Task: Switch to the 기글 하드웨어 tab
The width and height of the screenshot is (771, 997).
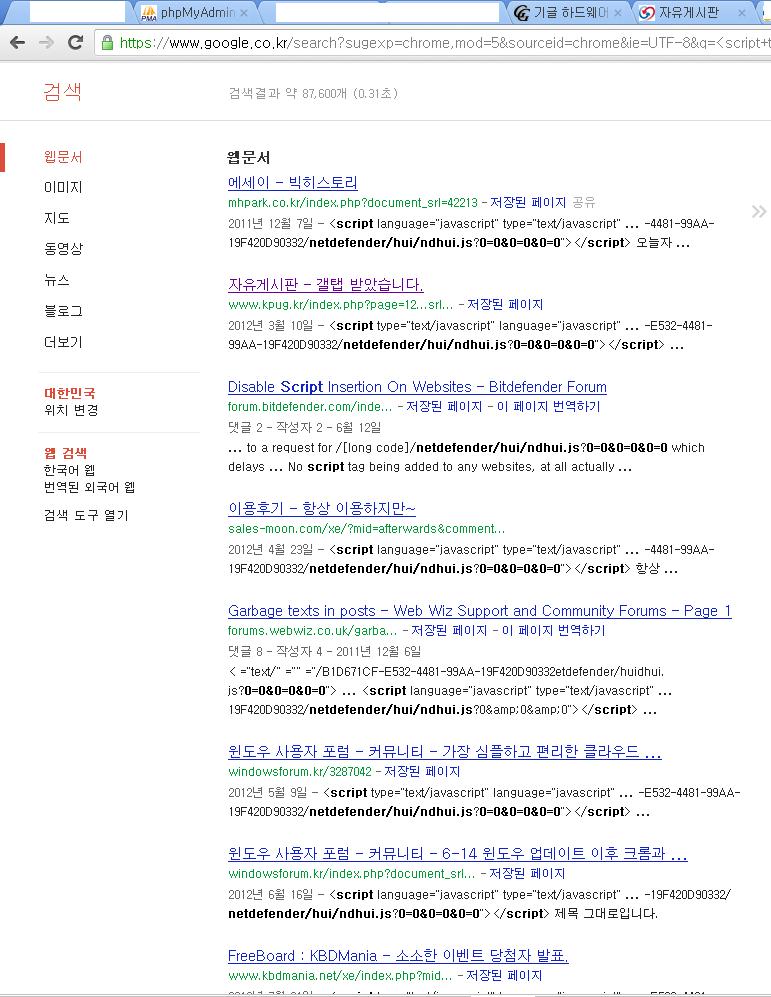Action: 569,13
